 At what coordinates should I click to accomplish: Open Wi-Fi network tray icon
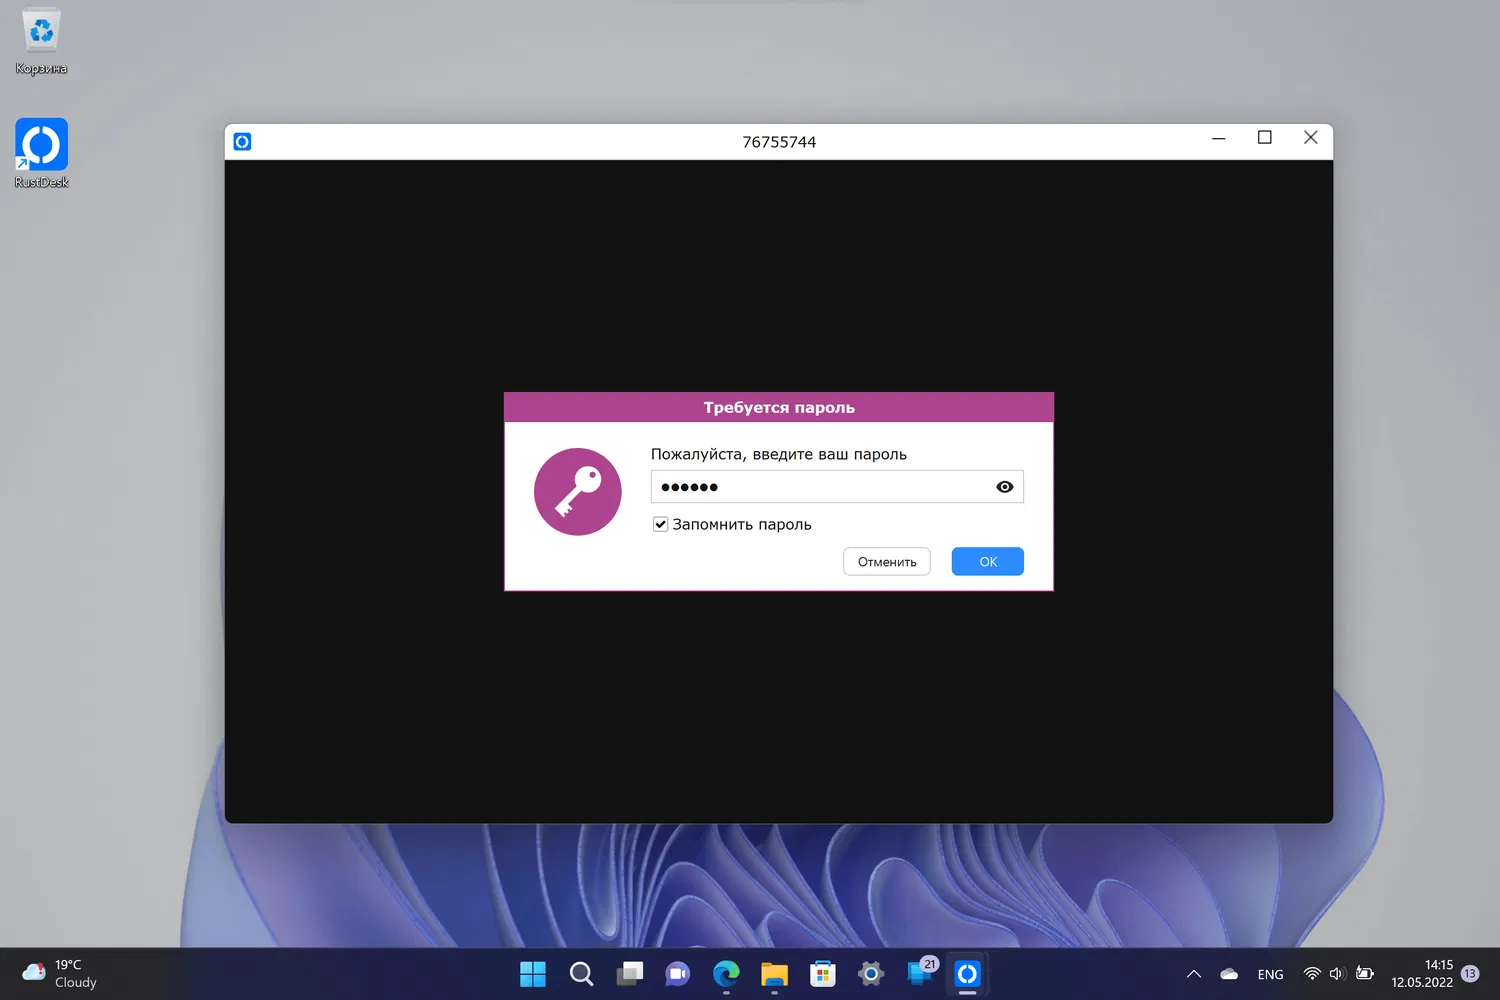(1312, 974)
